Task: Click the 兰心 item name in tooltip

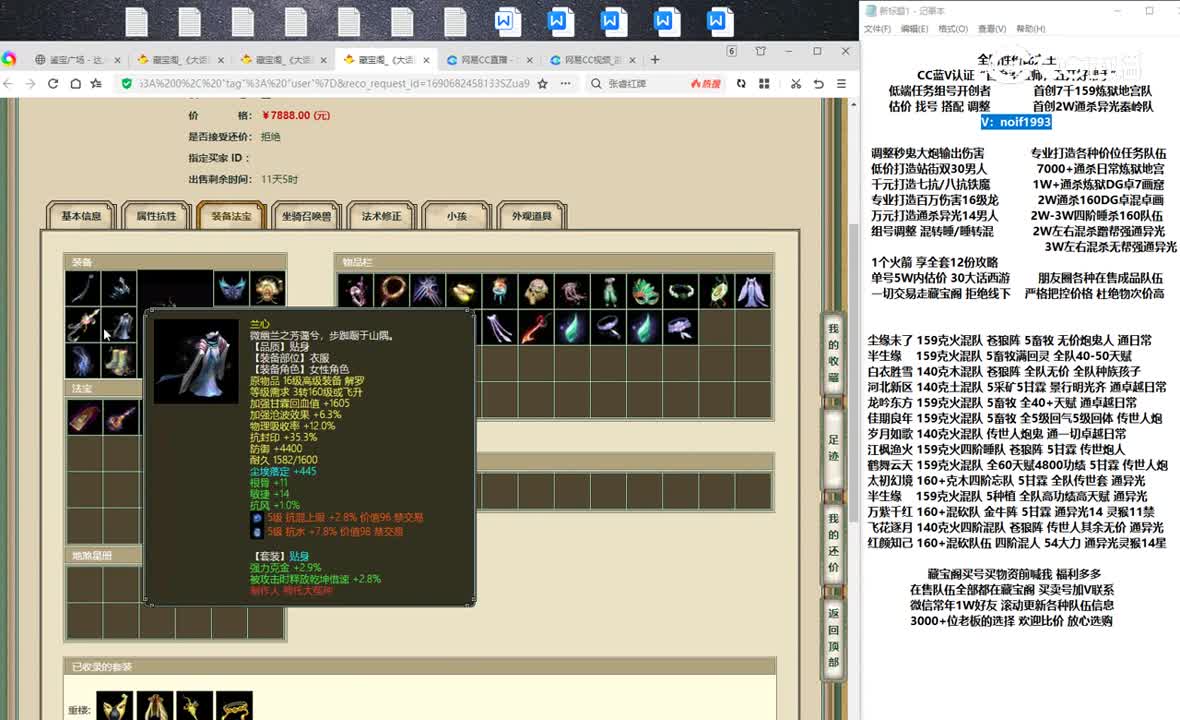Action: point(260,324)
